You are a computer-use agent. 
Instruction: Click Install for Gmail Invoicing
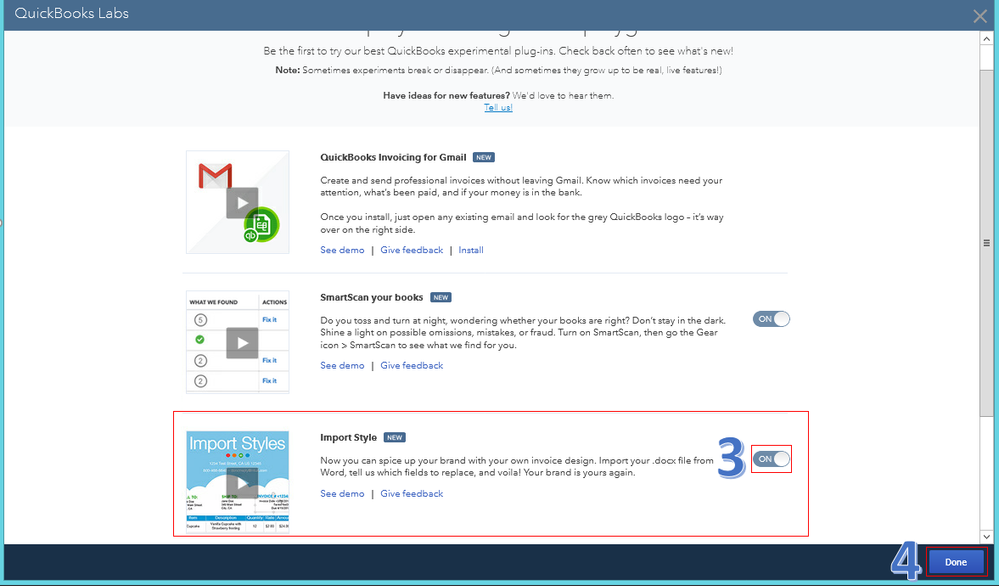pos(471,250)
